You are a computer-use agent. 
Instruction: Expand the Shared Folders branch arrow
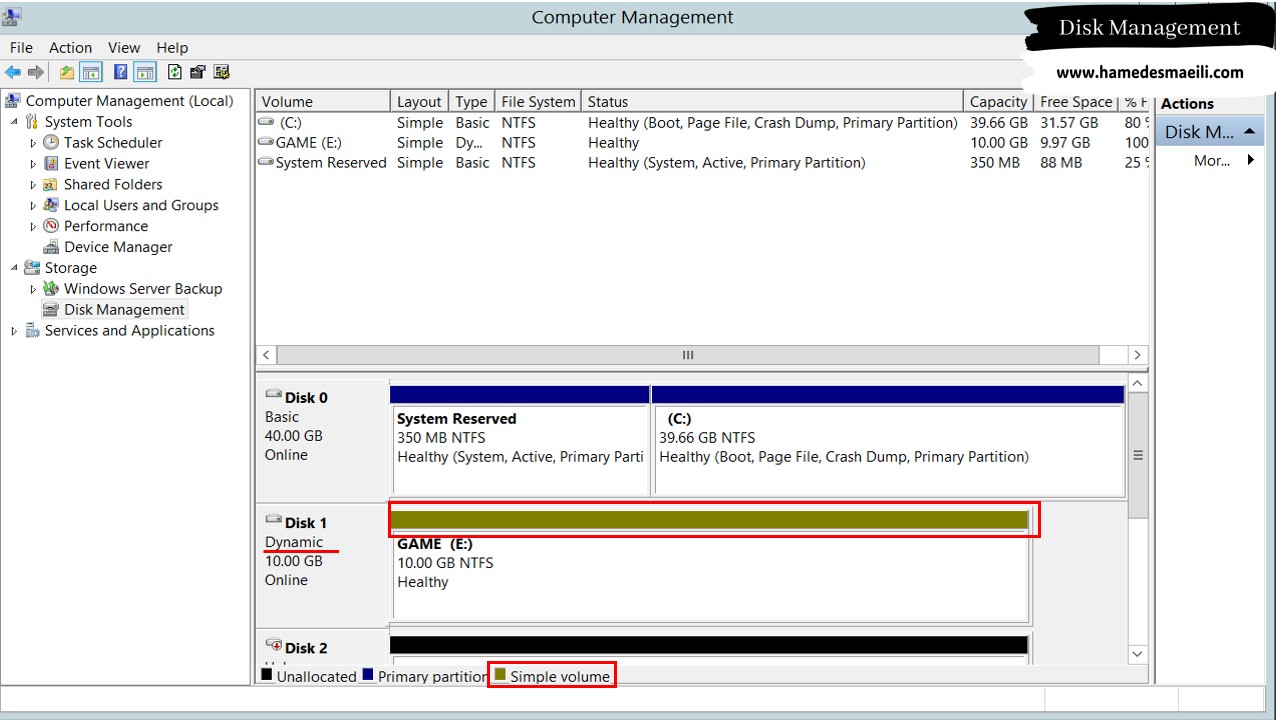(x=33, y=185)
